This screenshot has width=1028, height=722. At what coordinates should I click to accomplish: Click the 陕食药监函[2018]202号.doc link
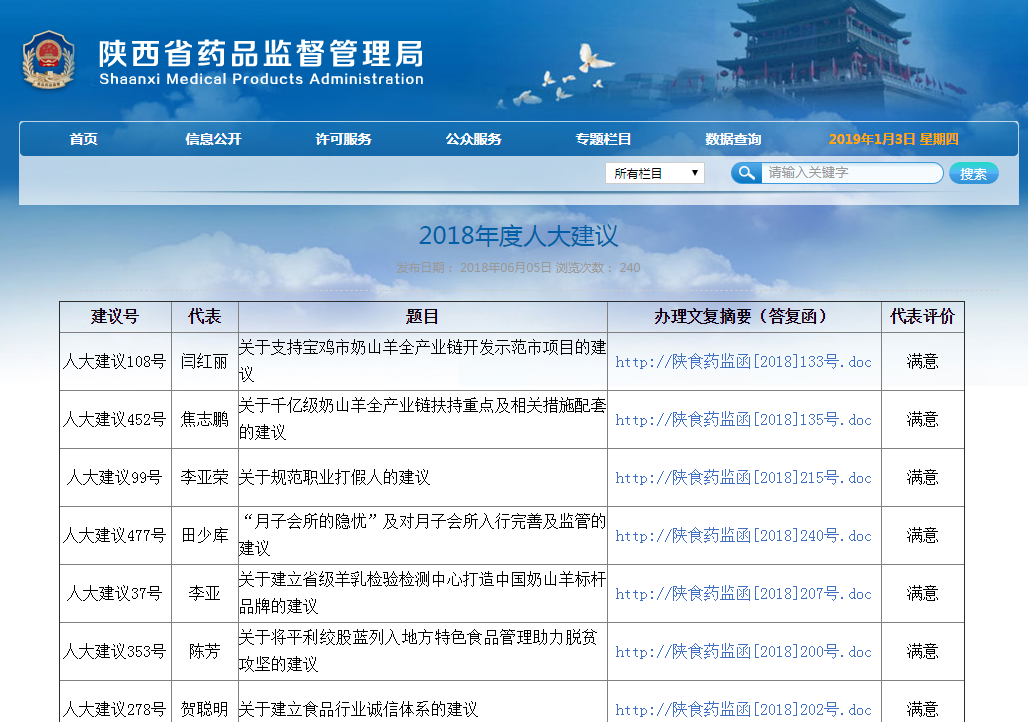[743, 710]
